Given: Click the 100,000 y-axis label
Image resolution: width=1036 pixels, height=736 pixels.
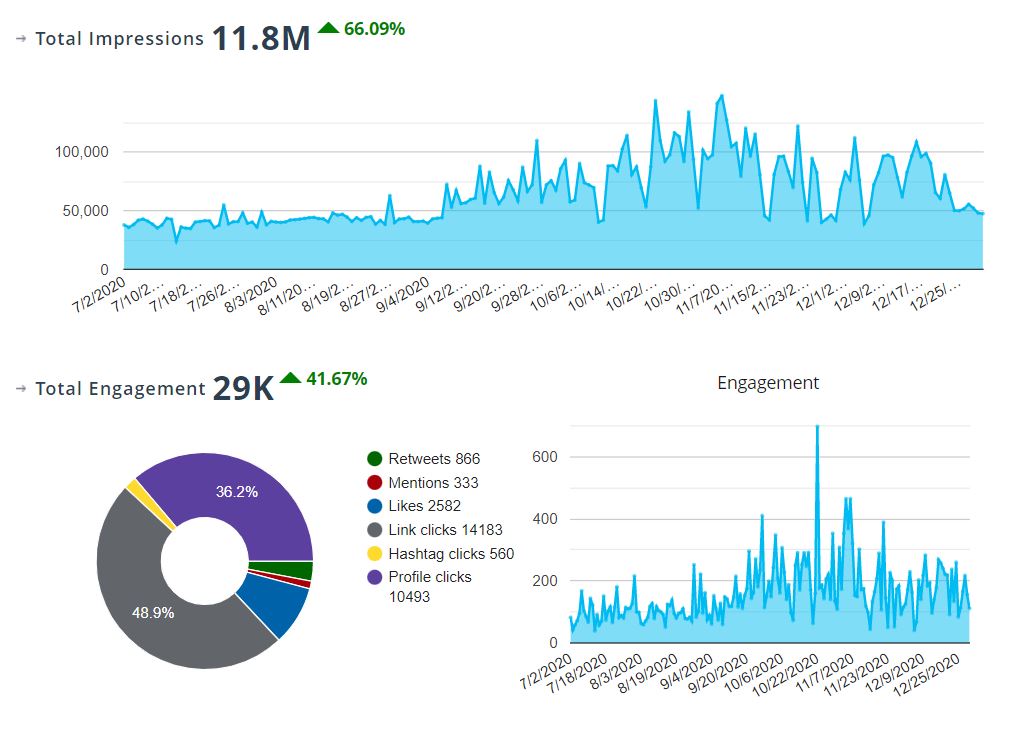Looking at the screenshot, I should coord(80,152).
